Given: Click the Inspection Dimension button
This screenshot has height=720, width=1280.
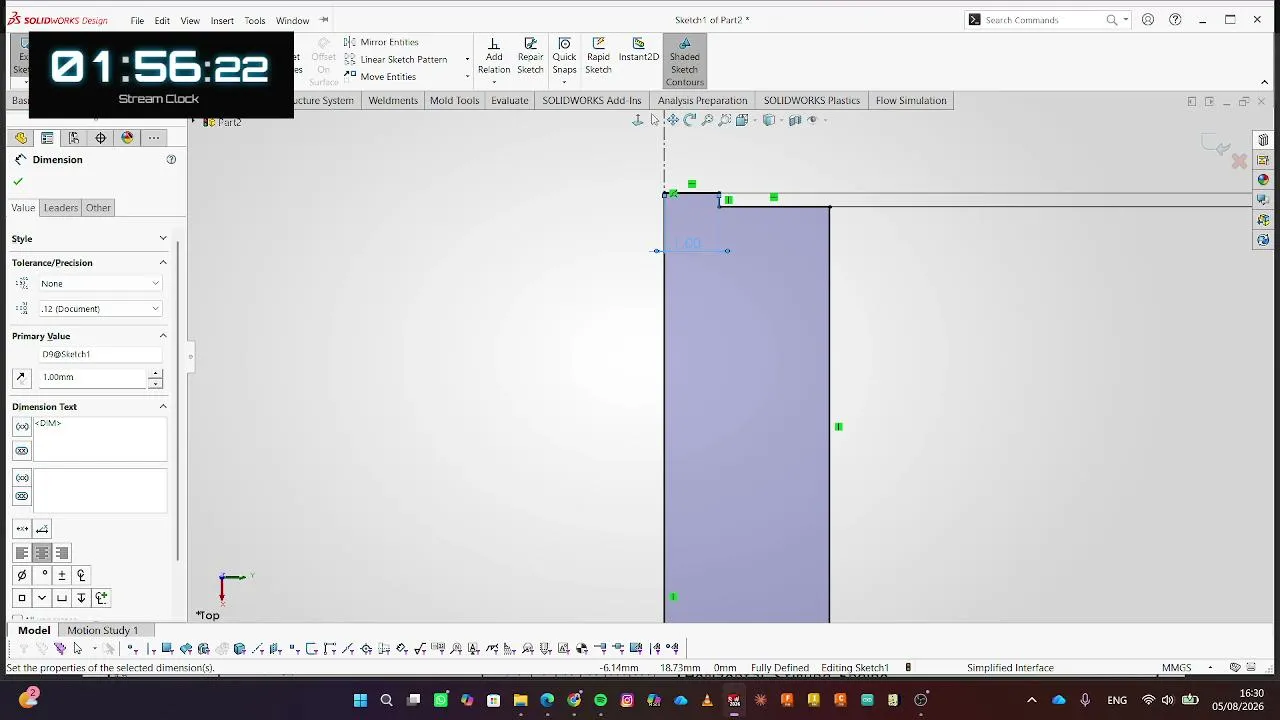Looking at the screenshot, I should coord(22,450).
